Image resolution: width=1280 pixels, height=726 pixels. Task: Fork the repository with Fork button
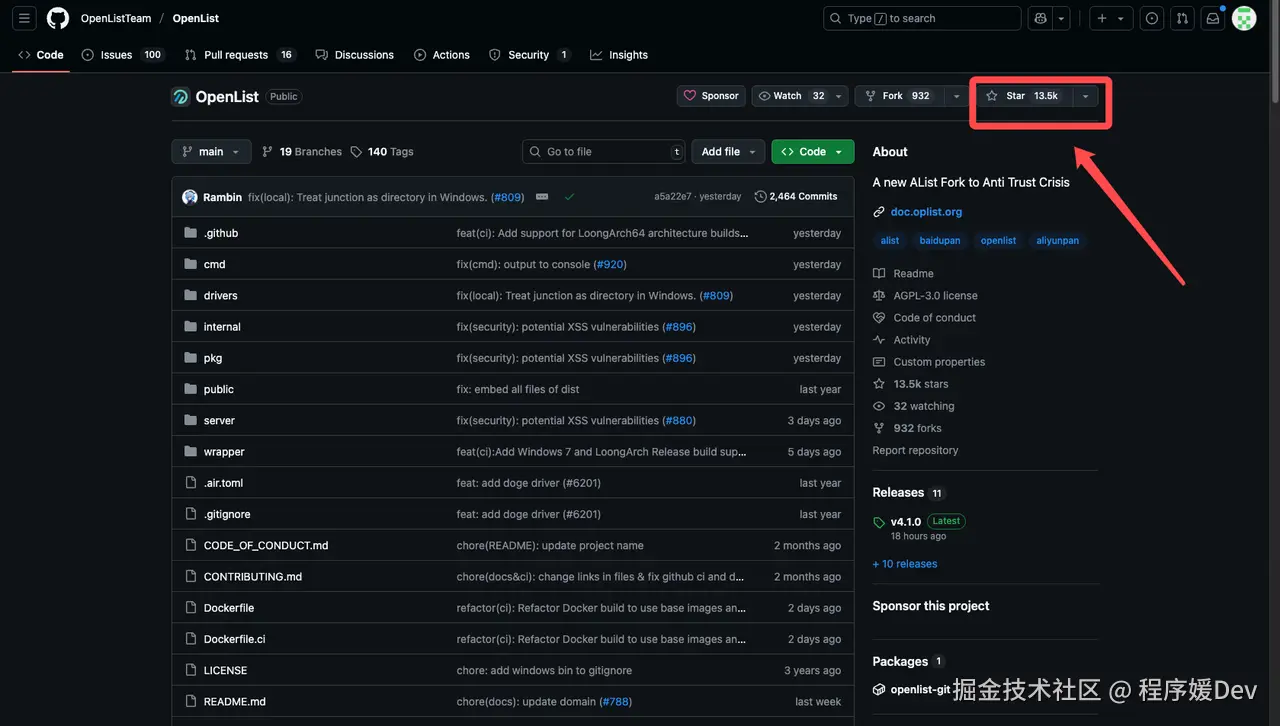pyautogui.click(x=899, y=96)
